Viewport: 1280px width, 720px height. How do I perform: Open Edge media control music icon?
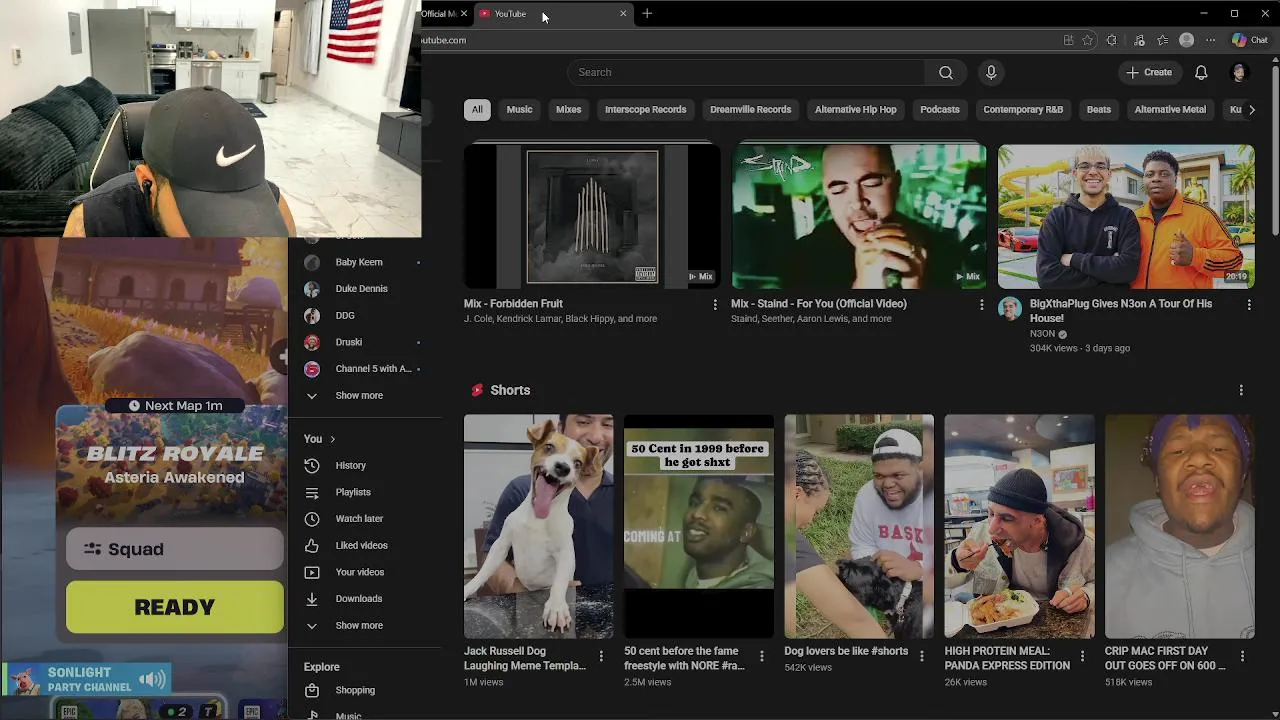(x=1139, y=40)
